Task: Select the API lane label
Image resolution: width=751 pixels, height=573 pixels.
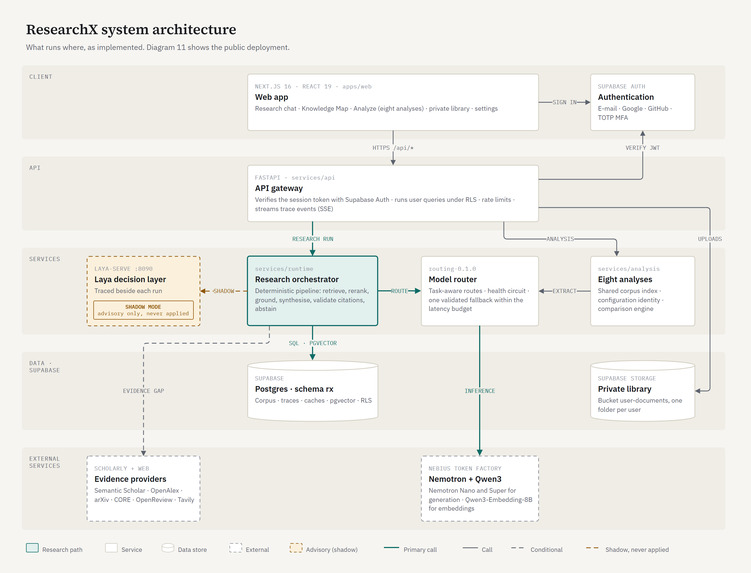Action: click(x=34, y=168)
